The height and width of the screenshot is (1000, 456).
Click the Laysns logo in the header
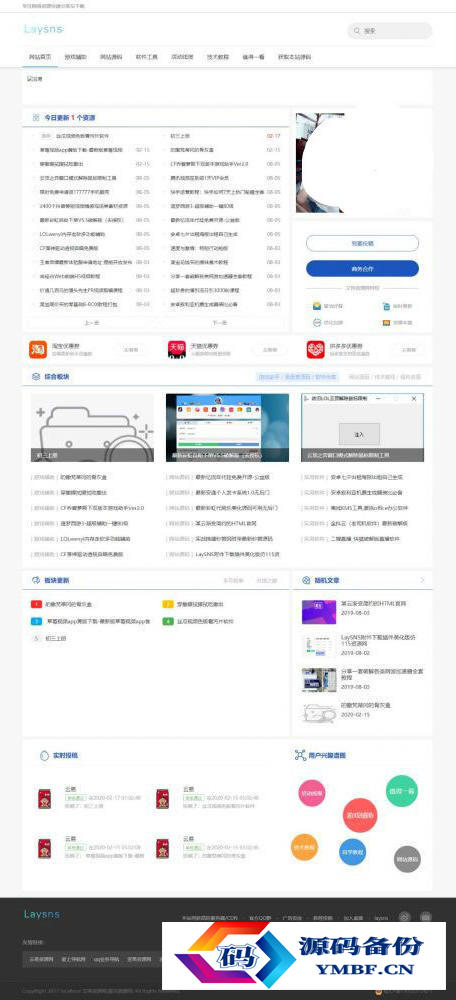tap(43, 29)
